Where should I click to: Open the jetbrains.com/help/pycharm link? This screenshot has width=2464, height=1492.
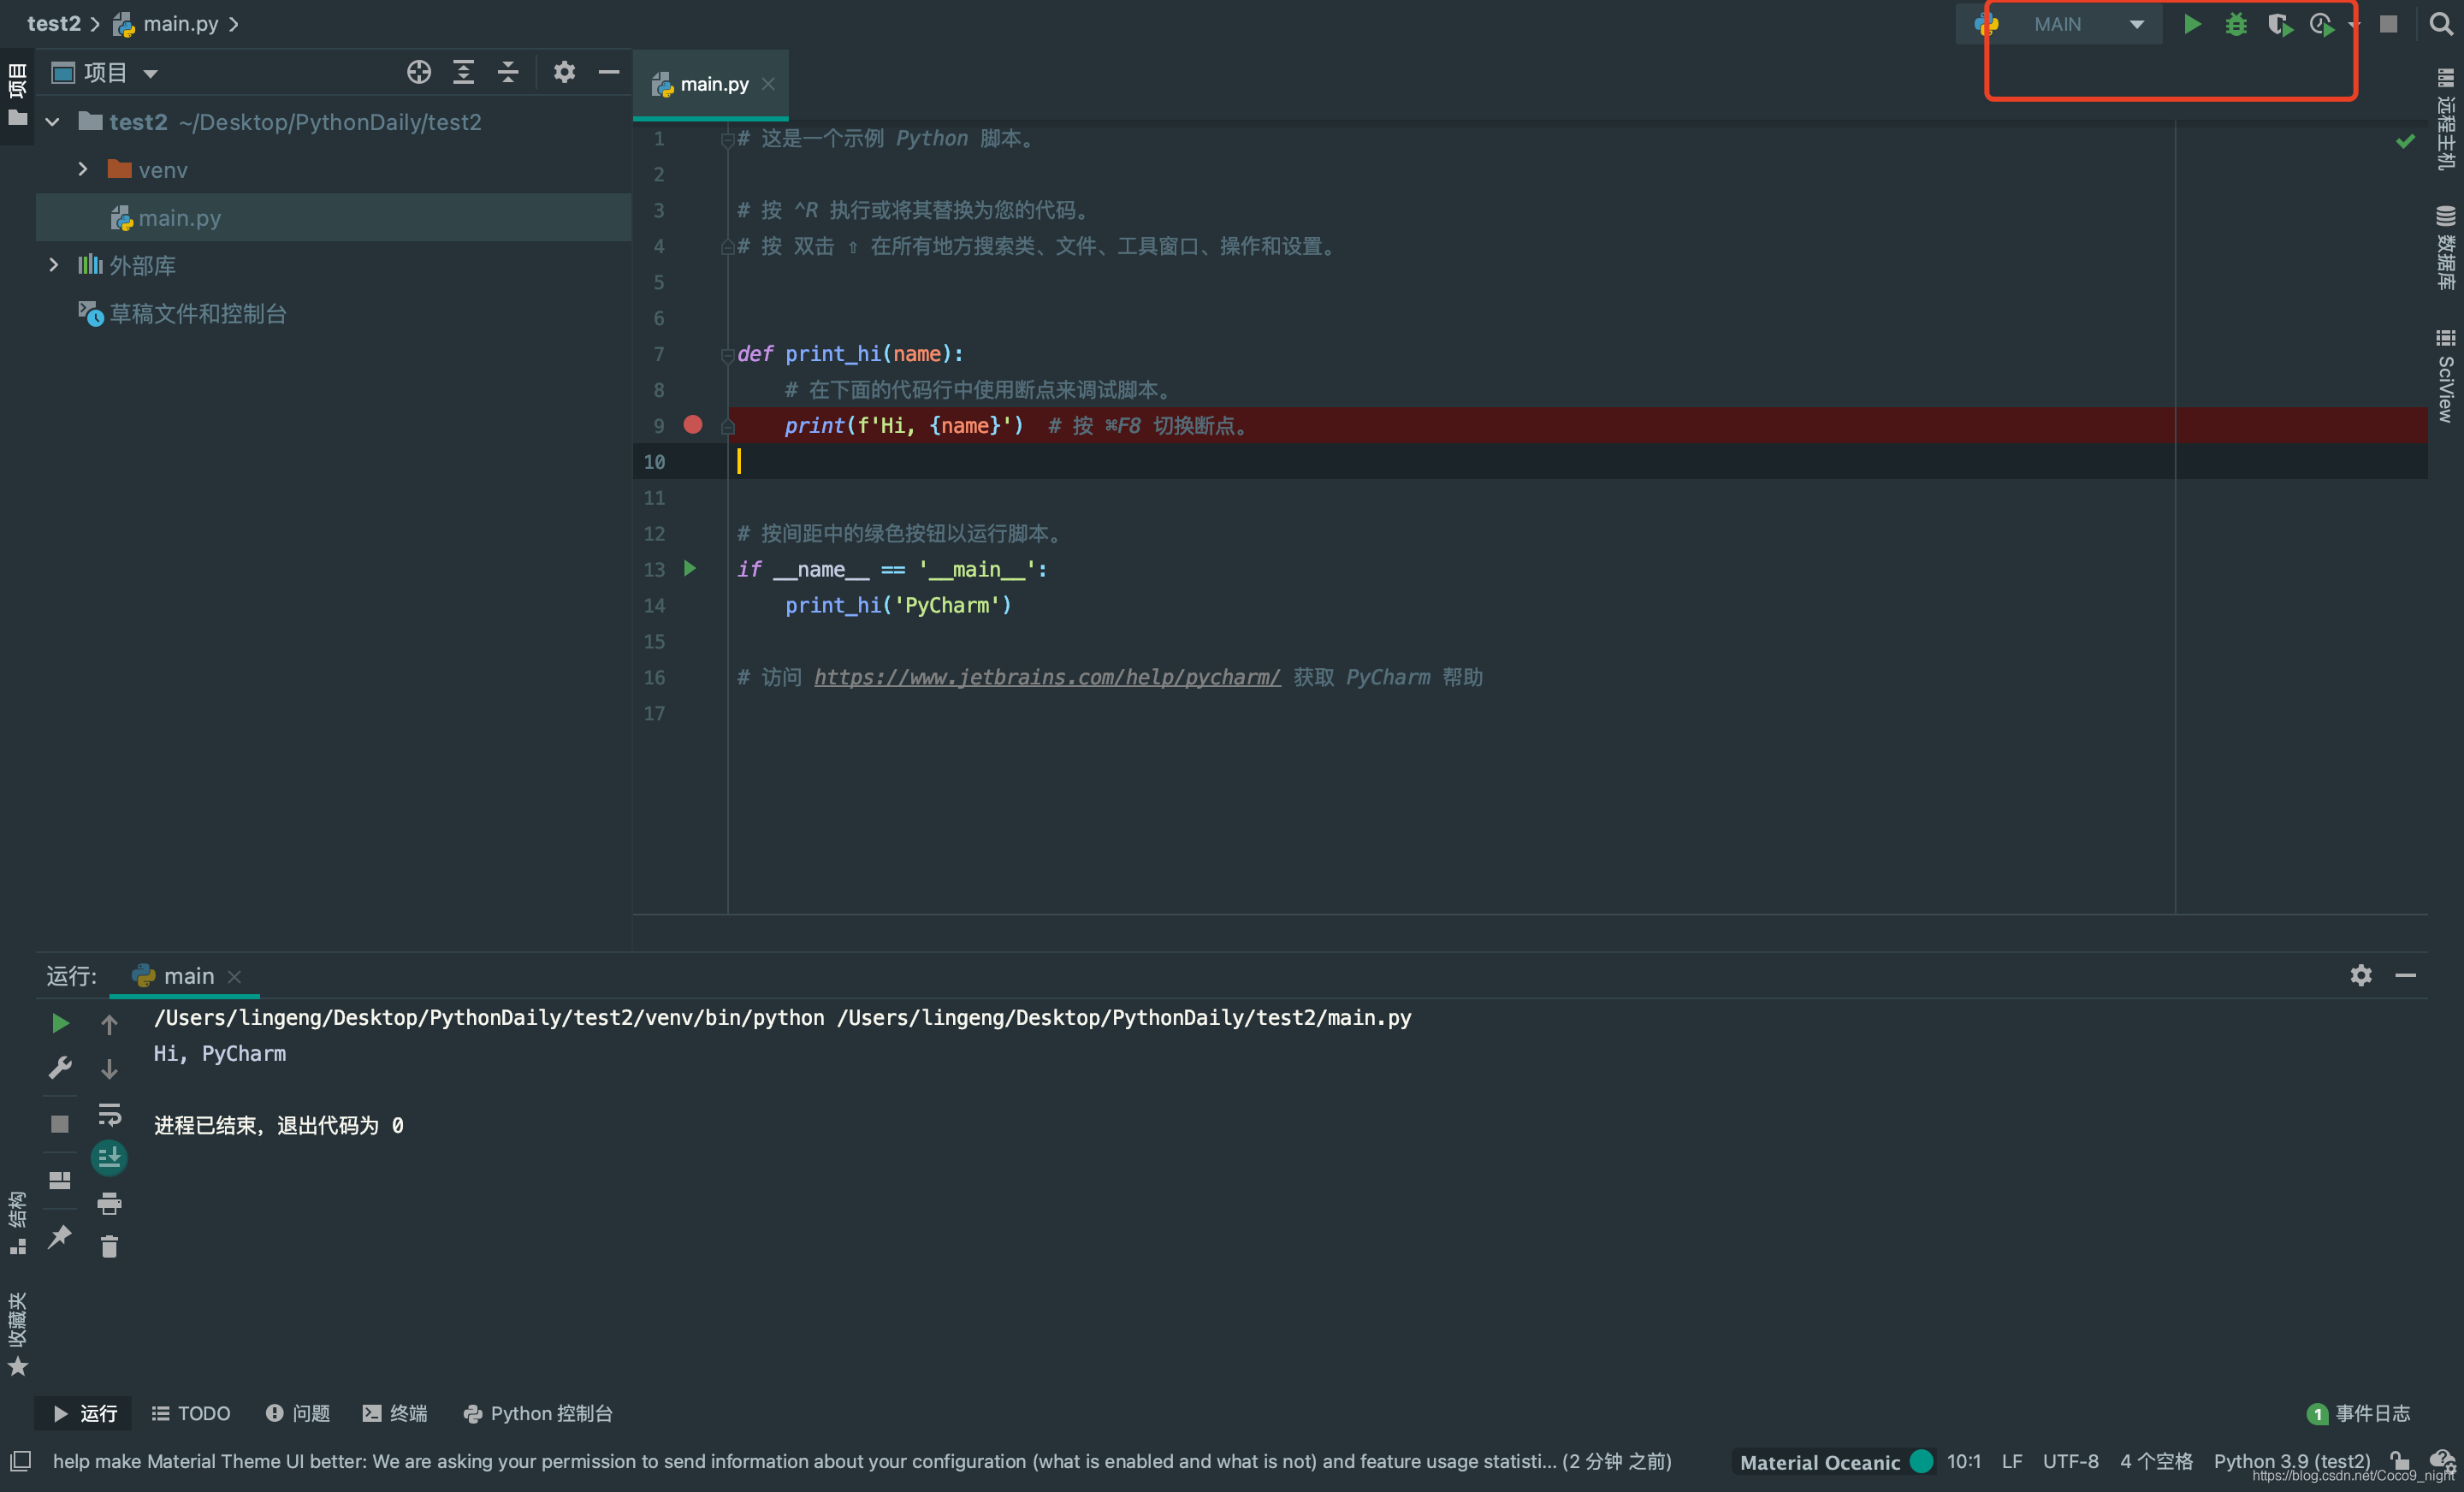pyautogui.click(x=1047, y=677)
